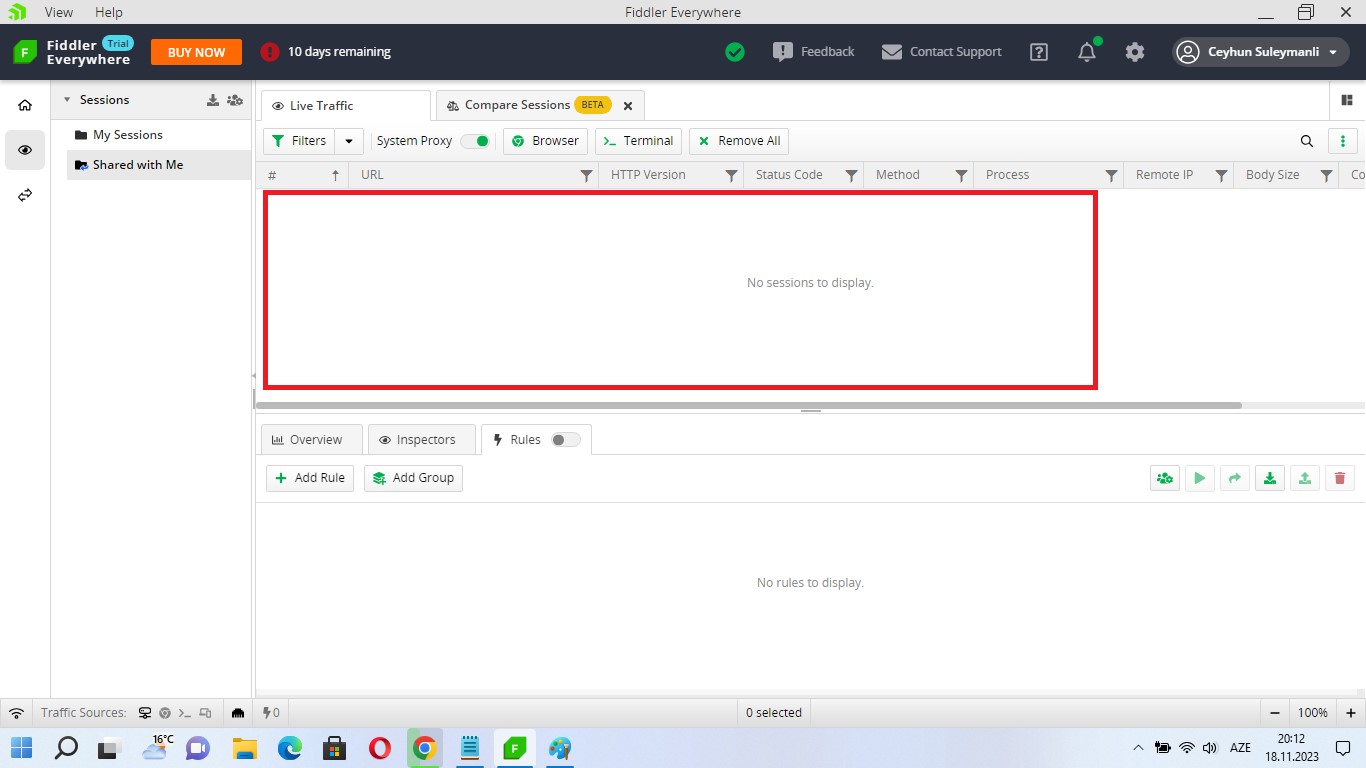Click the red delete rules trash icon
The height and width of the screenshot is (768, 1366).
tap(1340, 478)
